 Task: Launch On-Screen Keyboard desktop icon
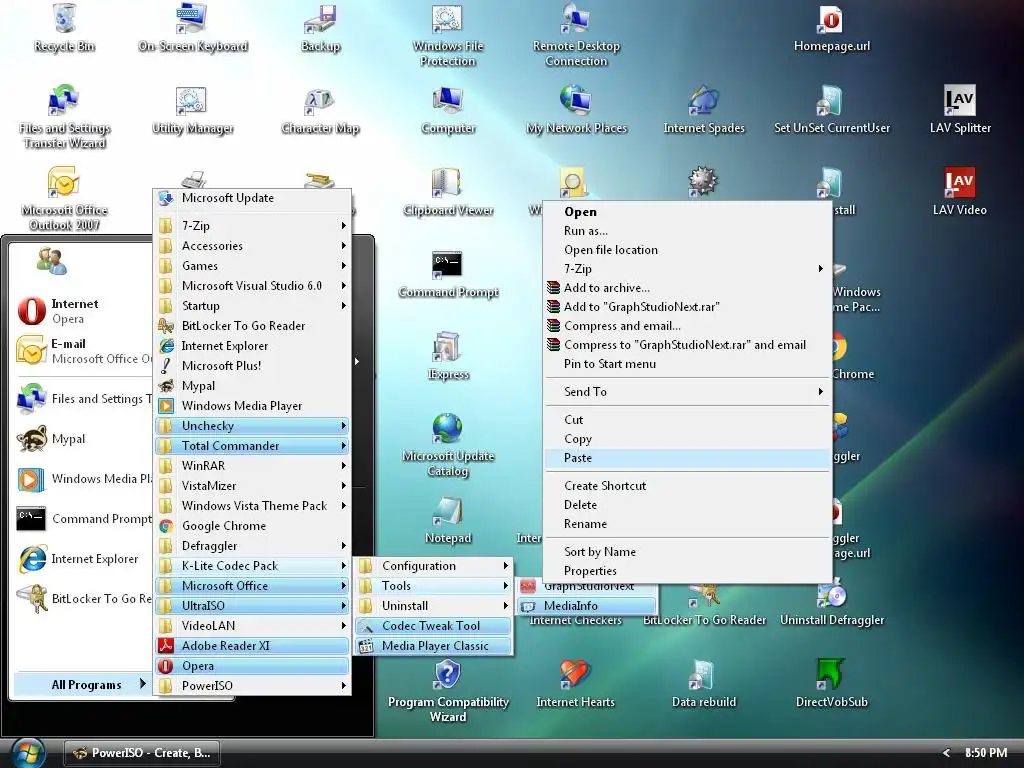coord(193,27)
